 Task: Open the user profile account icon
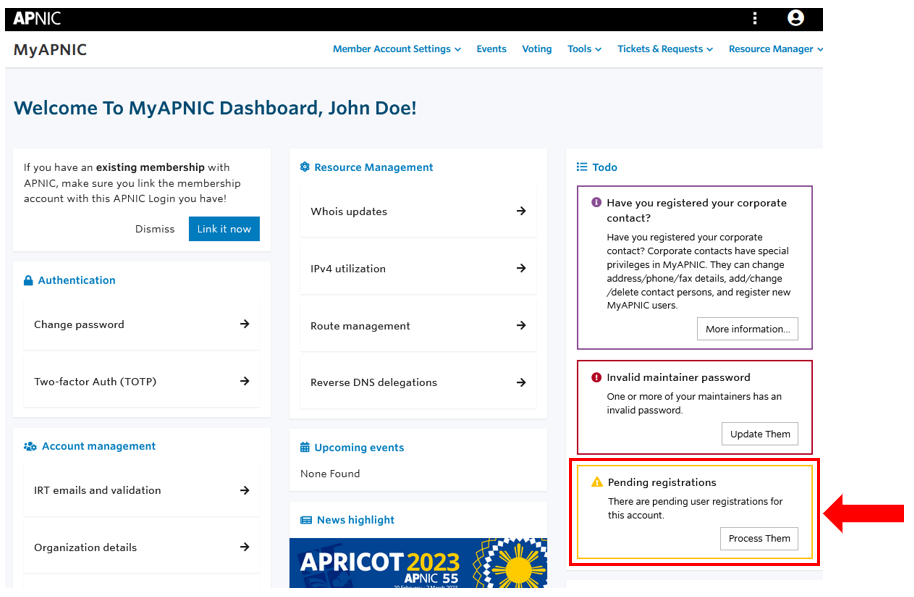(795, 18)
